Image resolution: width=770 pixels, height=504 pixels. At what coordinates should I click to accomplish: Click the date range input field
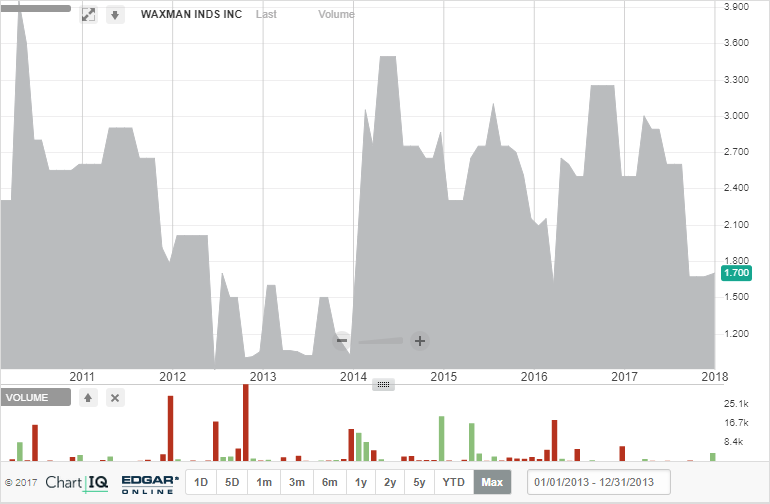[599, 482]
